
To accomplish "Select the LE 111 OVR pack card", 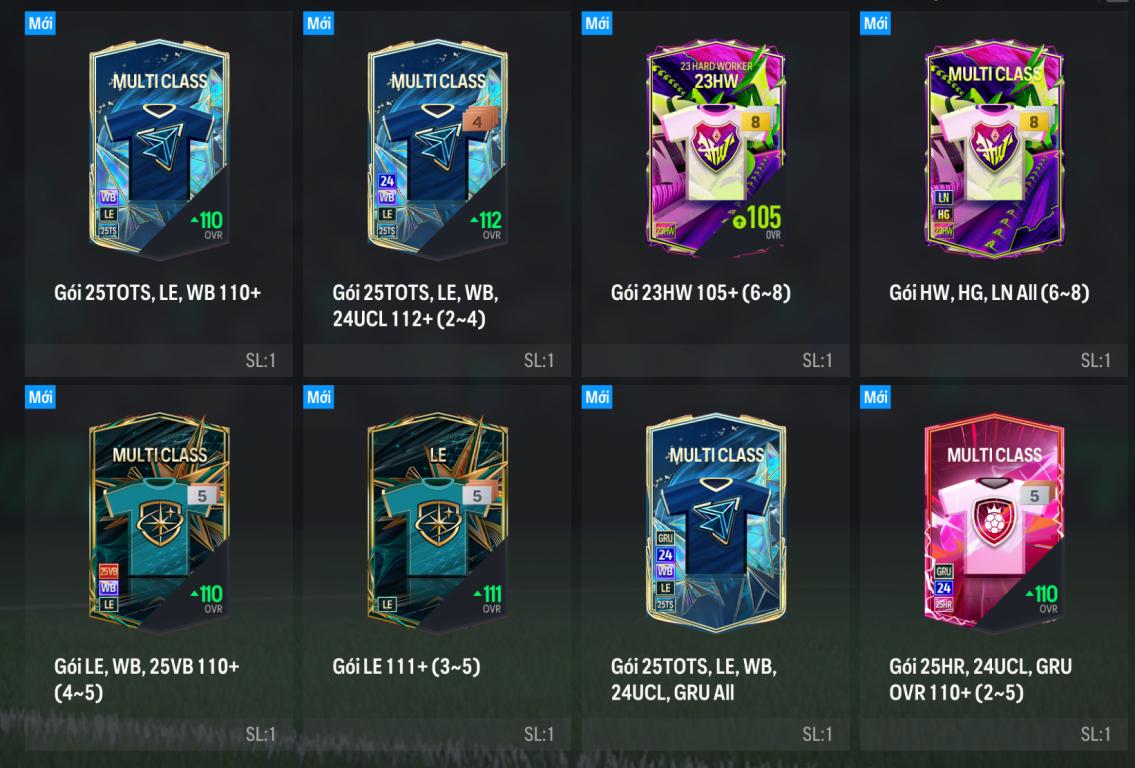I will pyautogui.click(x=437, y=523).
